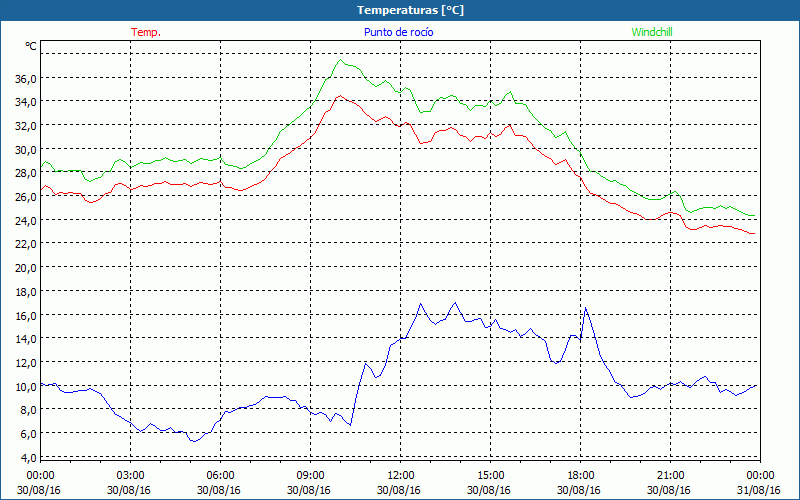This screenshot has height=500, width=800.
Task: Select the red Temp. legend label
Action: [x=146, y=32]
